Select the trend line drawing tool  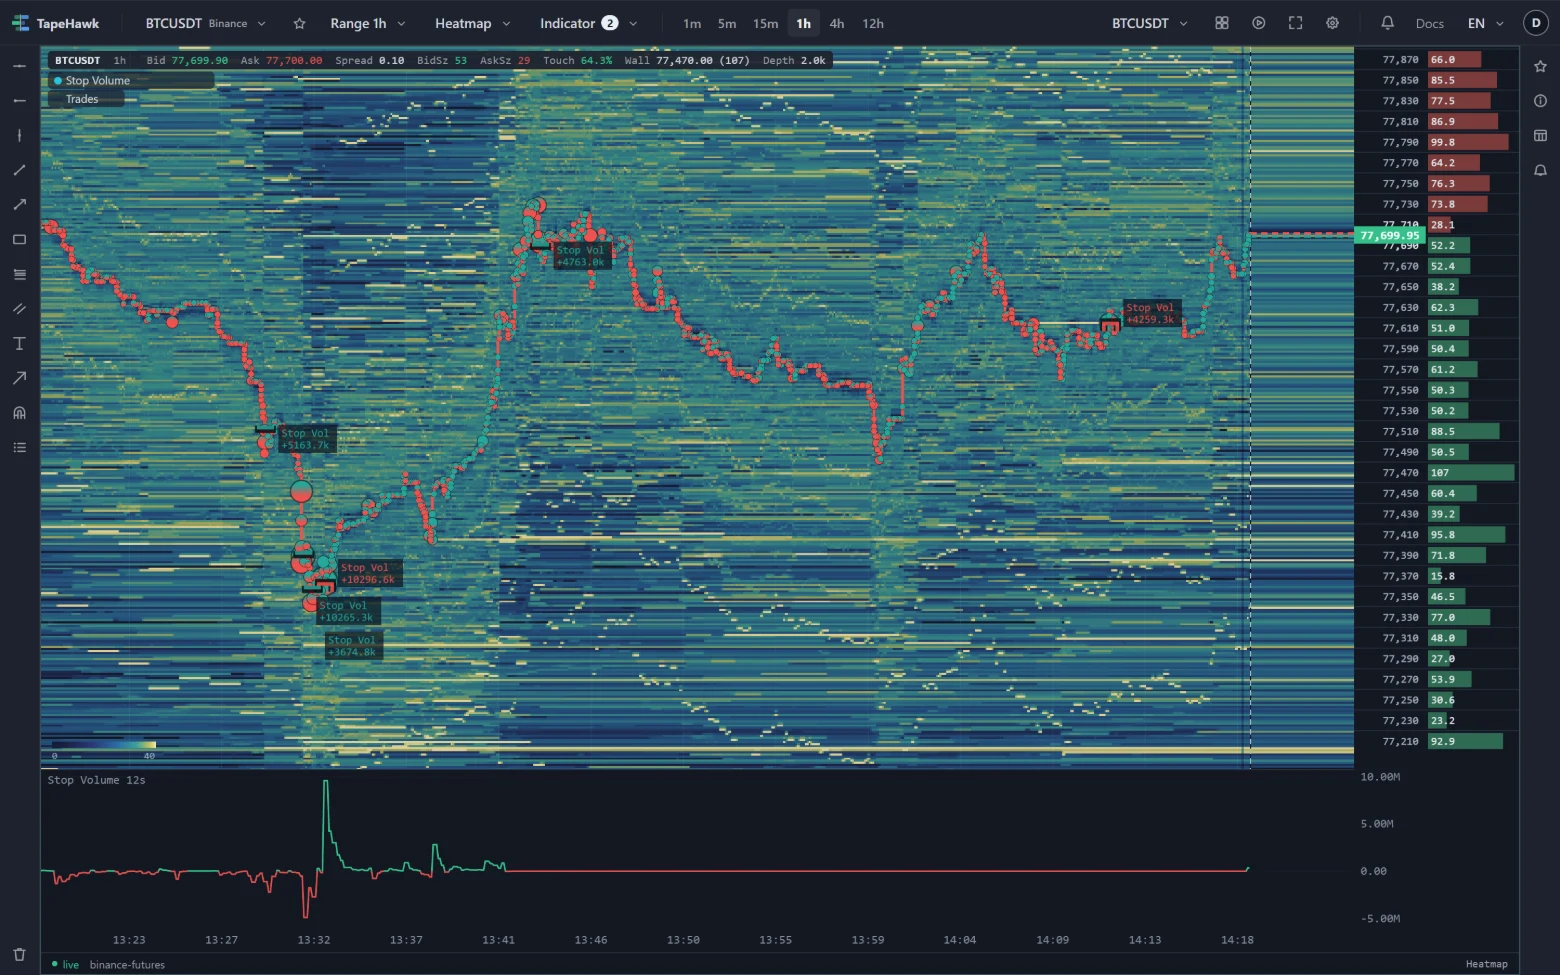point(19,170)
